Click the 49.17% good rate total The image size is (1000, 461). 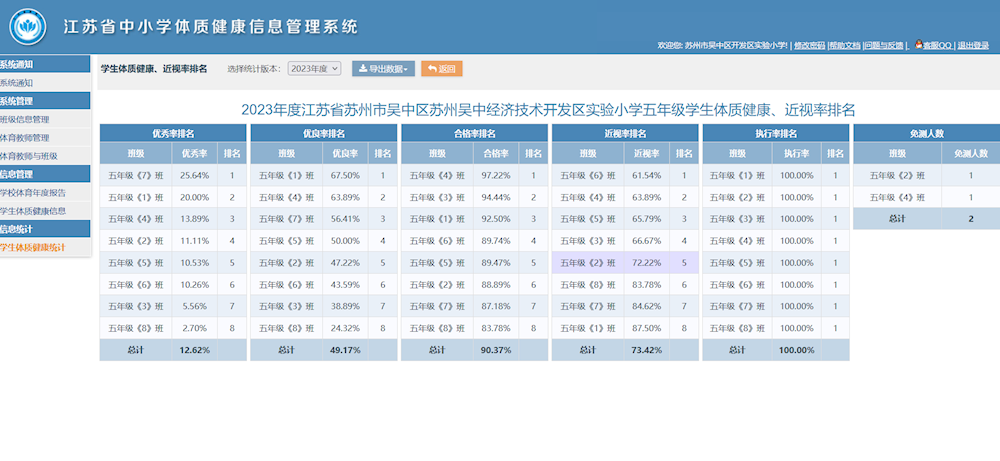click(345, 350)
